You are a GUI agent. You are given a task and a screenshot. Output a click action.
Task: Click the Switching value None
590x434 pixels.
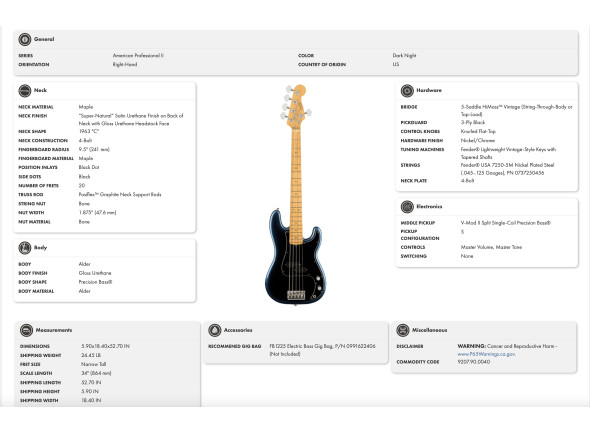pos(467,256)
